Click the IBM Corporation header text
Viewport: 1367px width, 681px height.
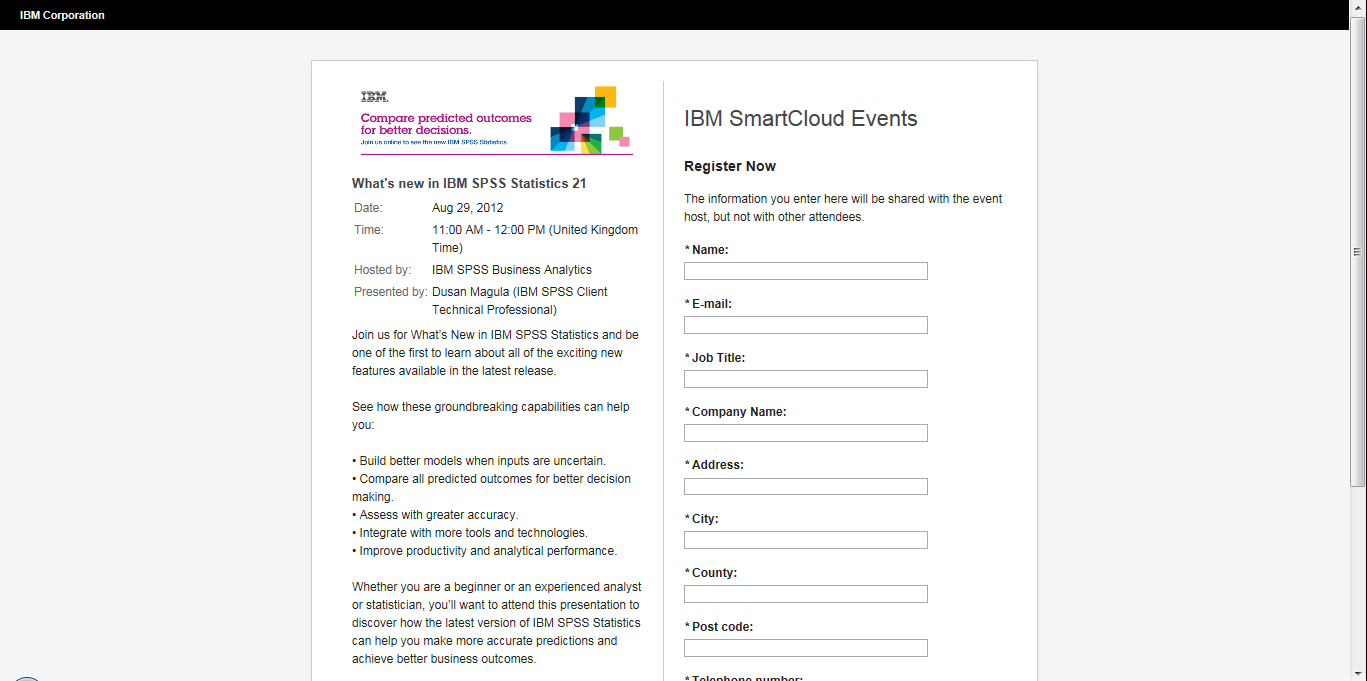point(62,15)
